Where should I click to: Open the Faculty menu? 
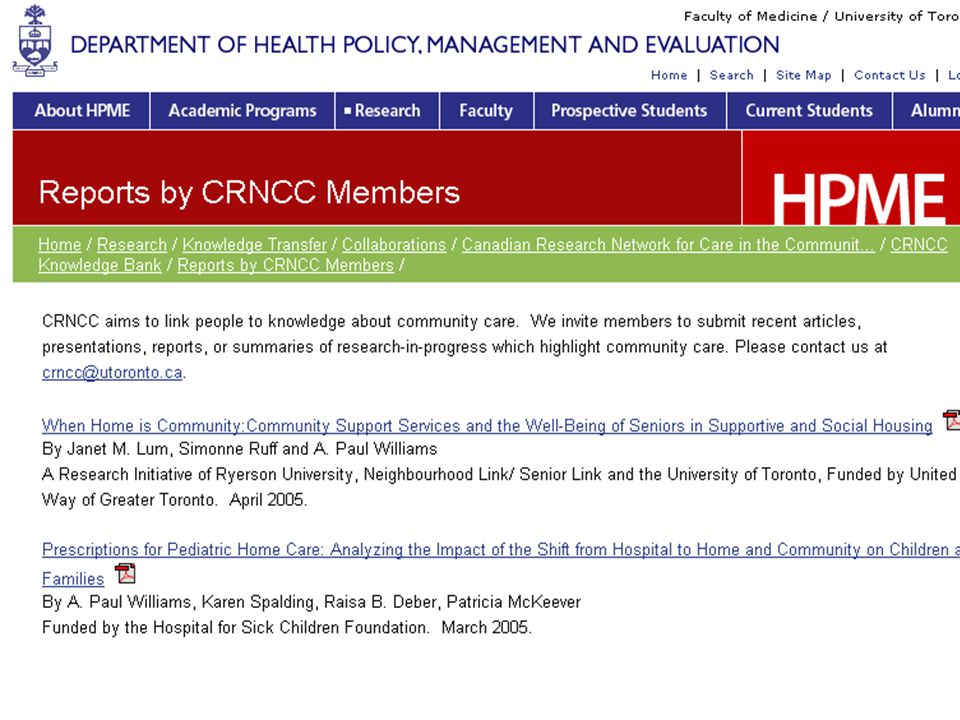[x=487, y=111]
